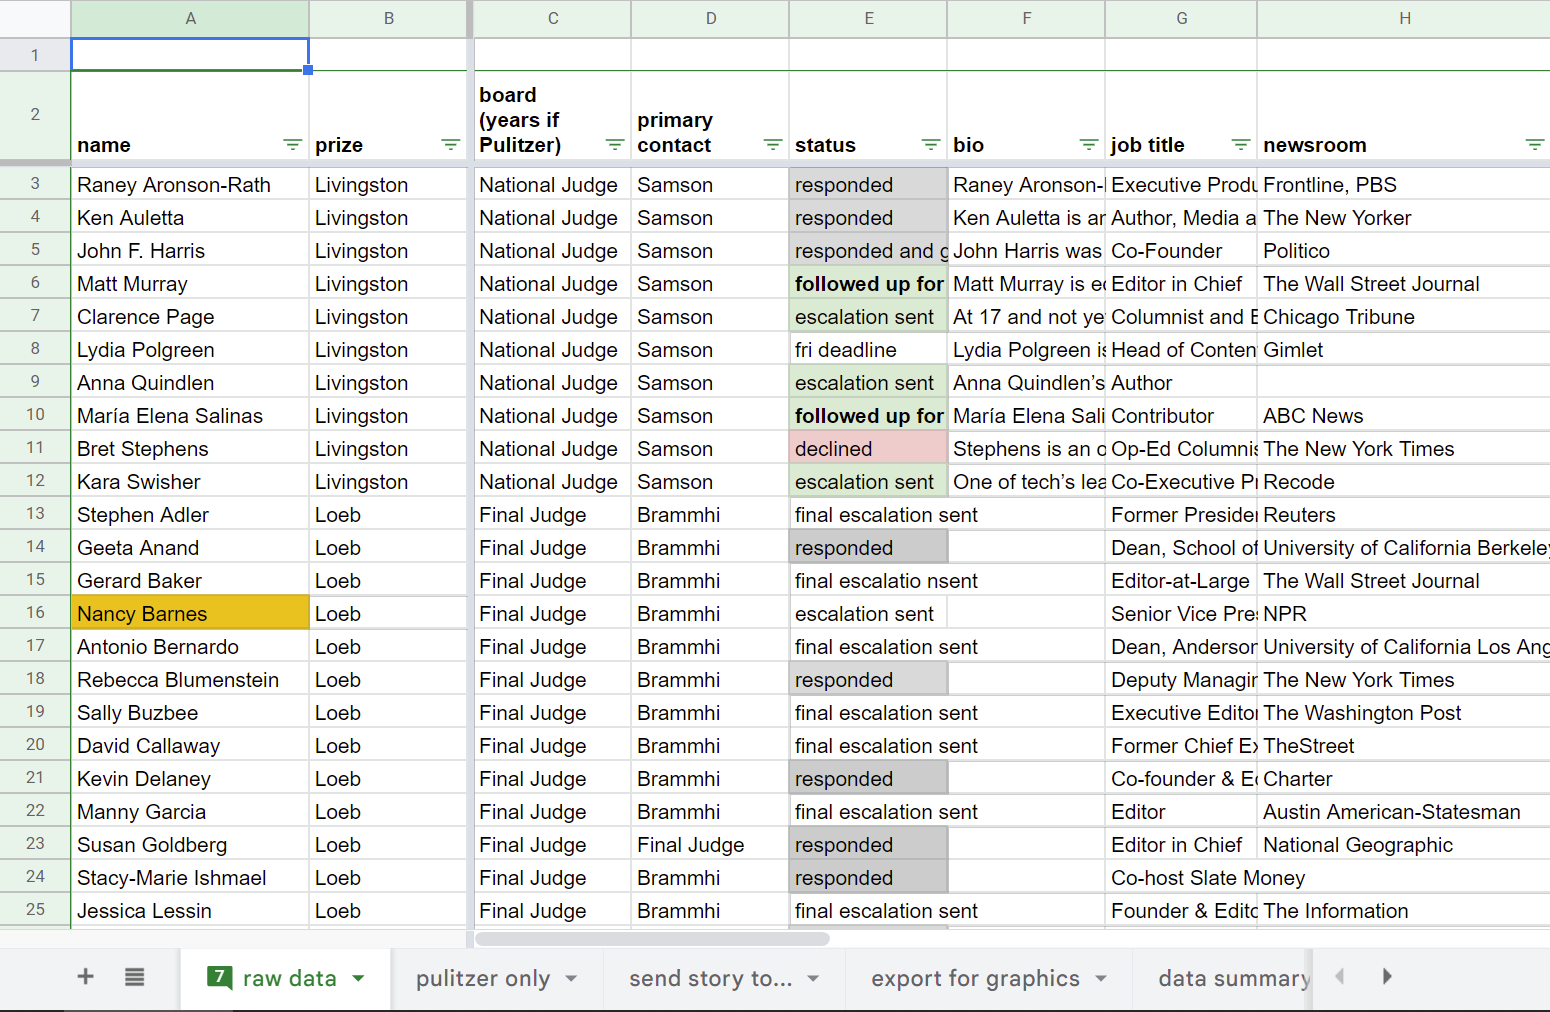
Task: Click the Lydia Polgreen name cell
Action: pyautogui.click(x=190, y=349)
